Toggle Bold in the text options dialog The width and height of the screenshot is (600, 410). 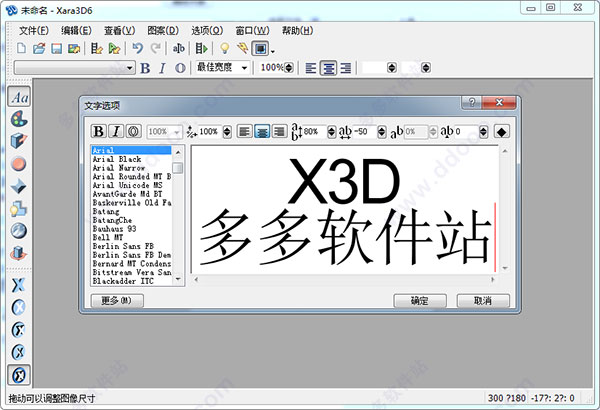pyautogui.click(x=98, y=131)
